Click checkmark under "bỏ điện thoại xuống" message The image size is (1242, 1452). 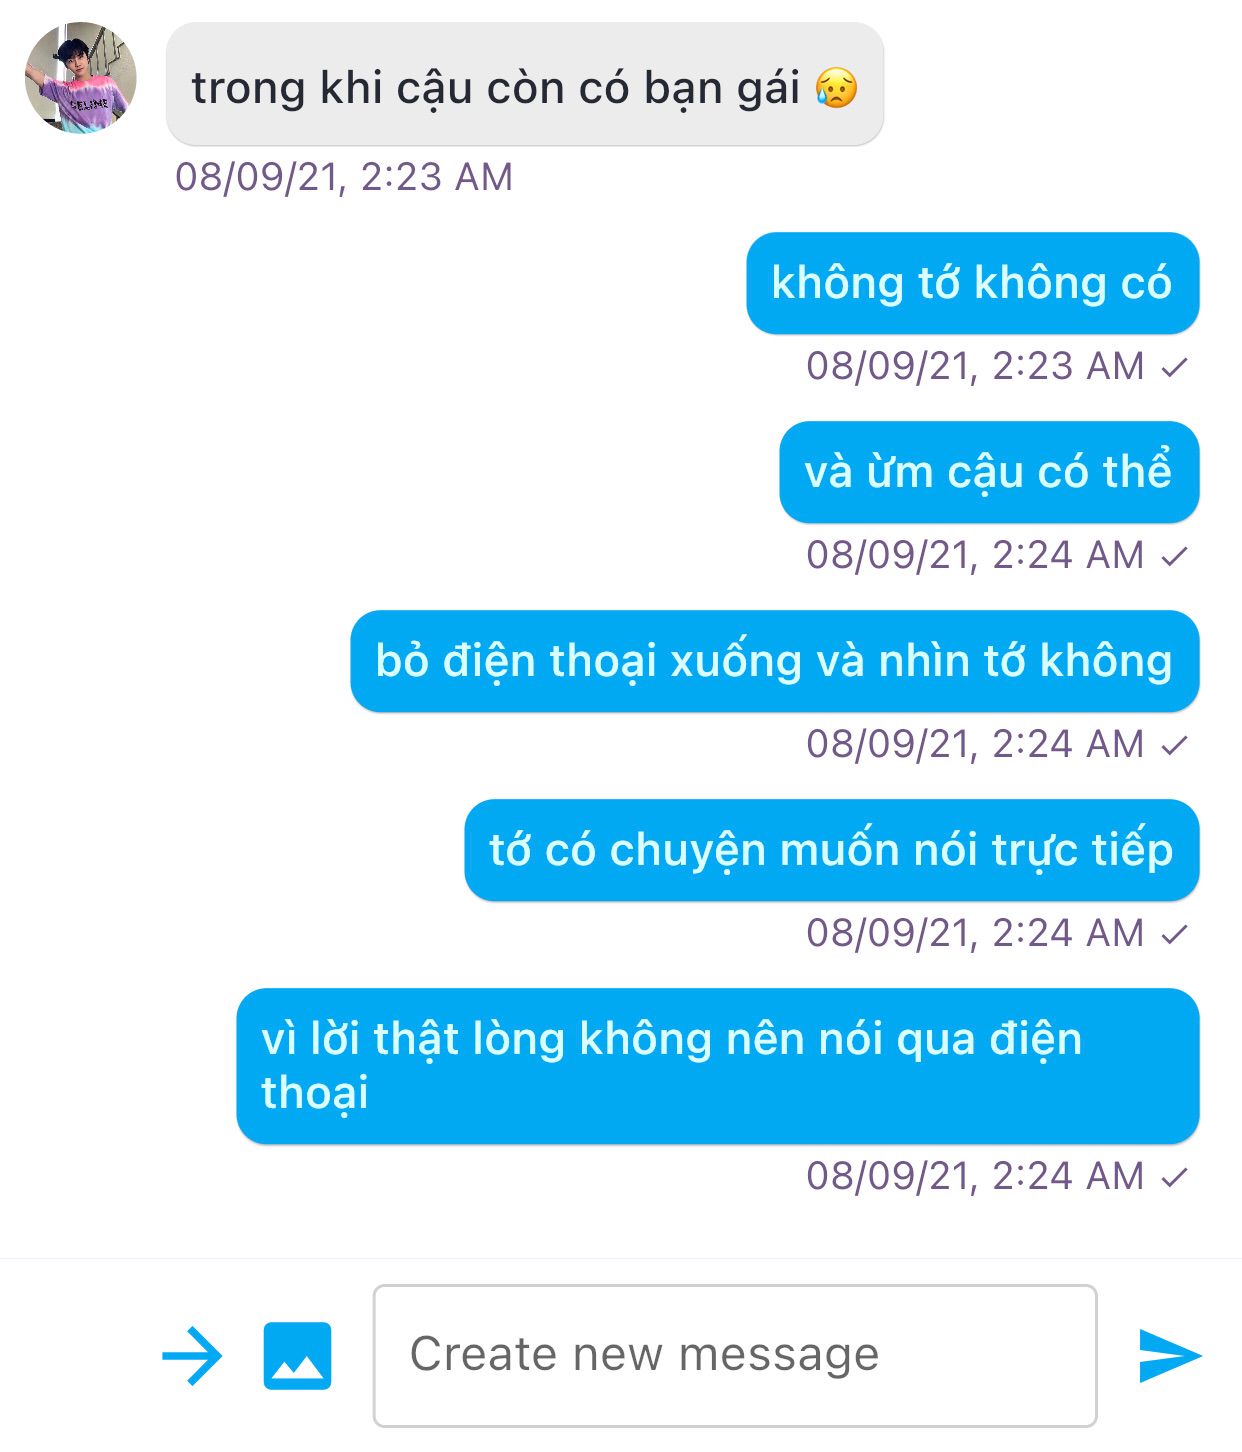(x=1174, y=746)
